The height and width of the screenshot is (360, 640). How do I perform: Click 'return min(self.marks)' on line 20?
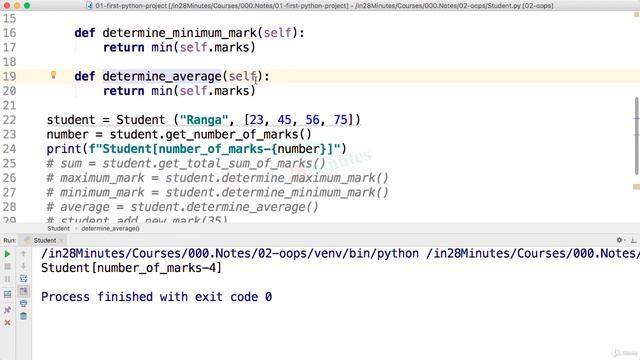click(x=179, y=91)
